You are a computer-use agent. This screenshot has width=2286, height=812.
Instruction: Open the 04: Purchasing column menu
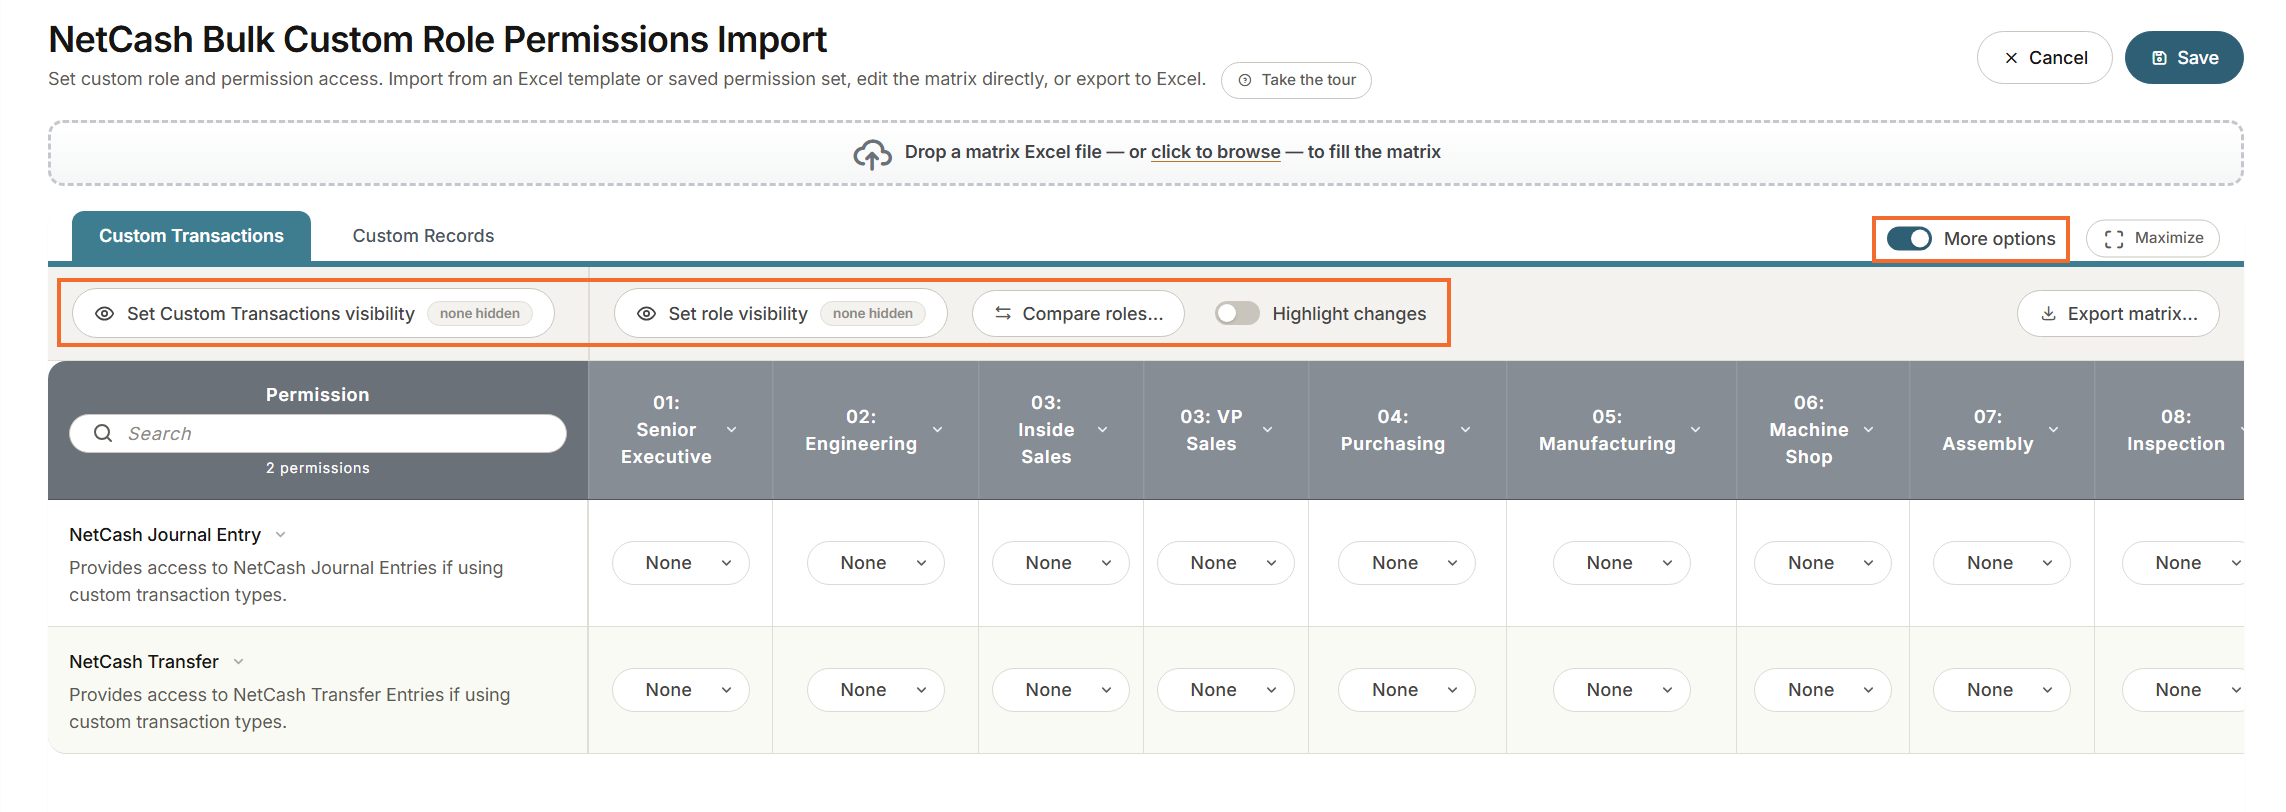pyautogui.click(x=1466, y=430)
